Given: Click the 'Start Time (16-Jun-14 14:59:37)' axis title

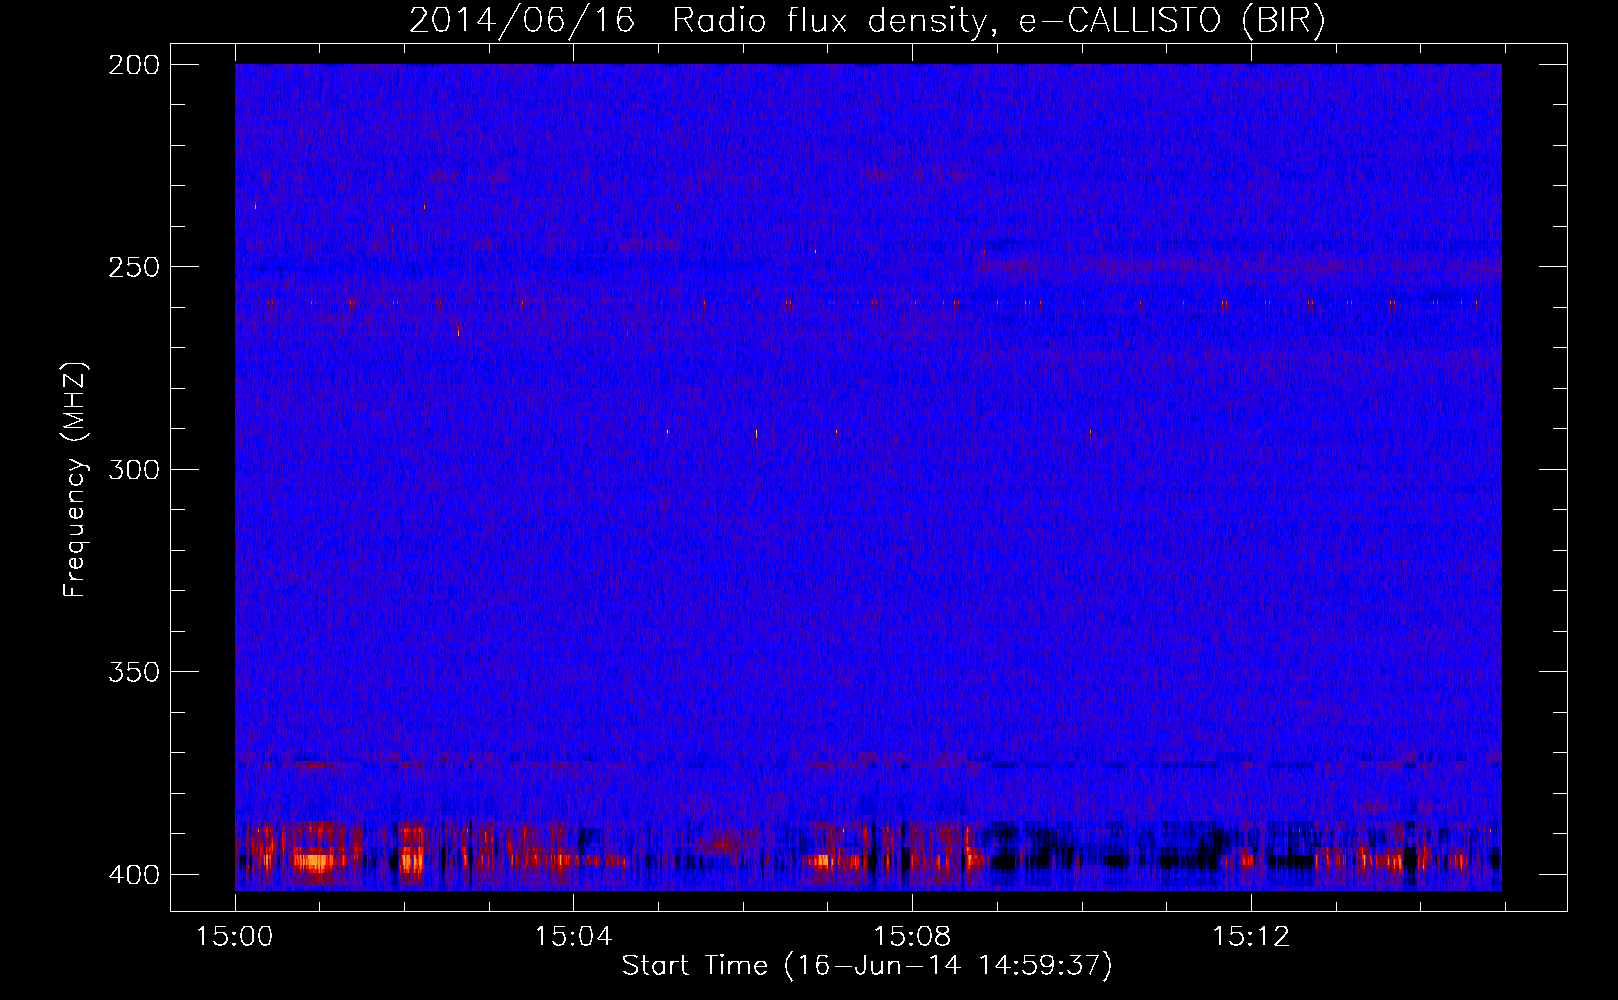Looking at the screenshot, I should 867,966.
